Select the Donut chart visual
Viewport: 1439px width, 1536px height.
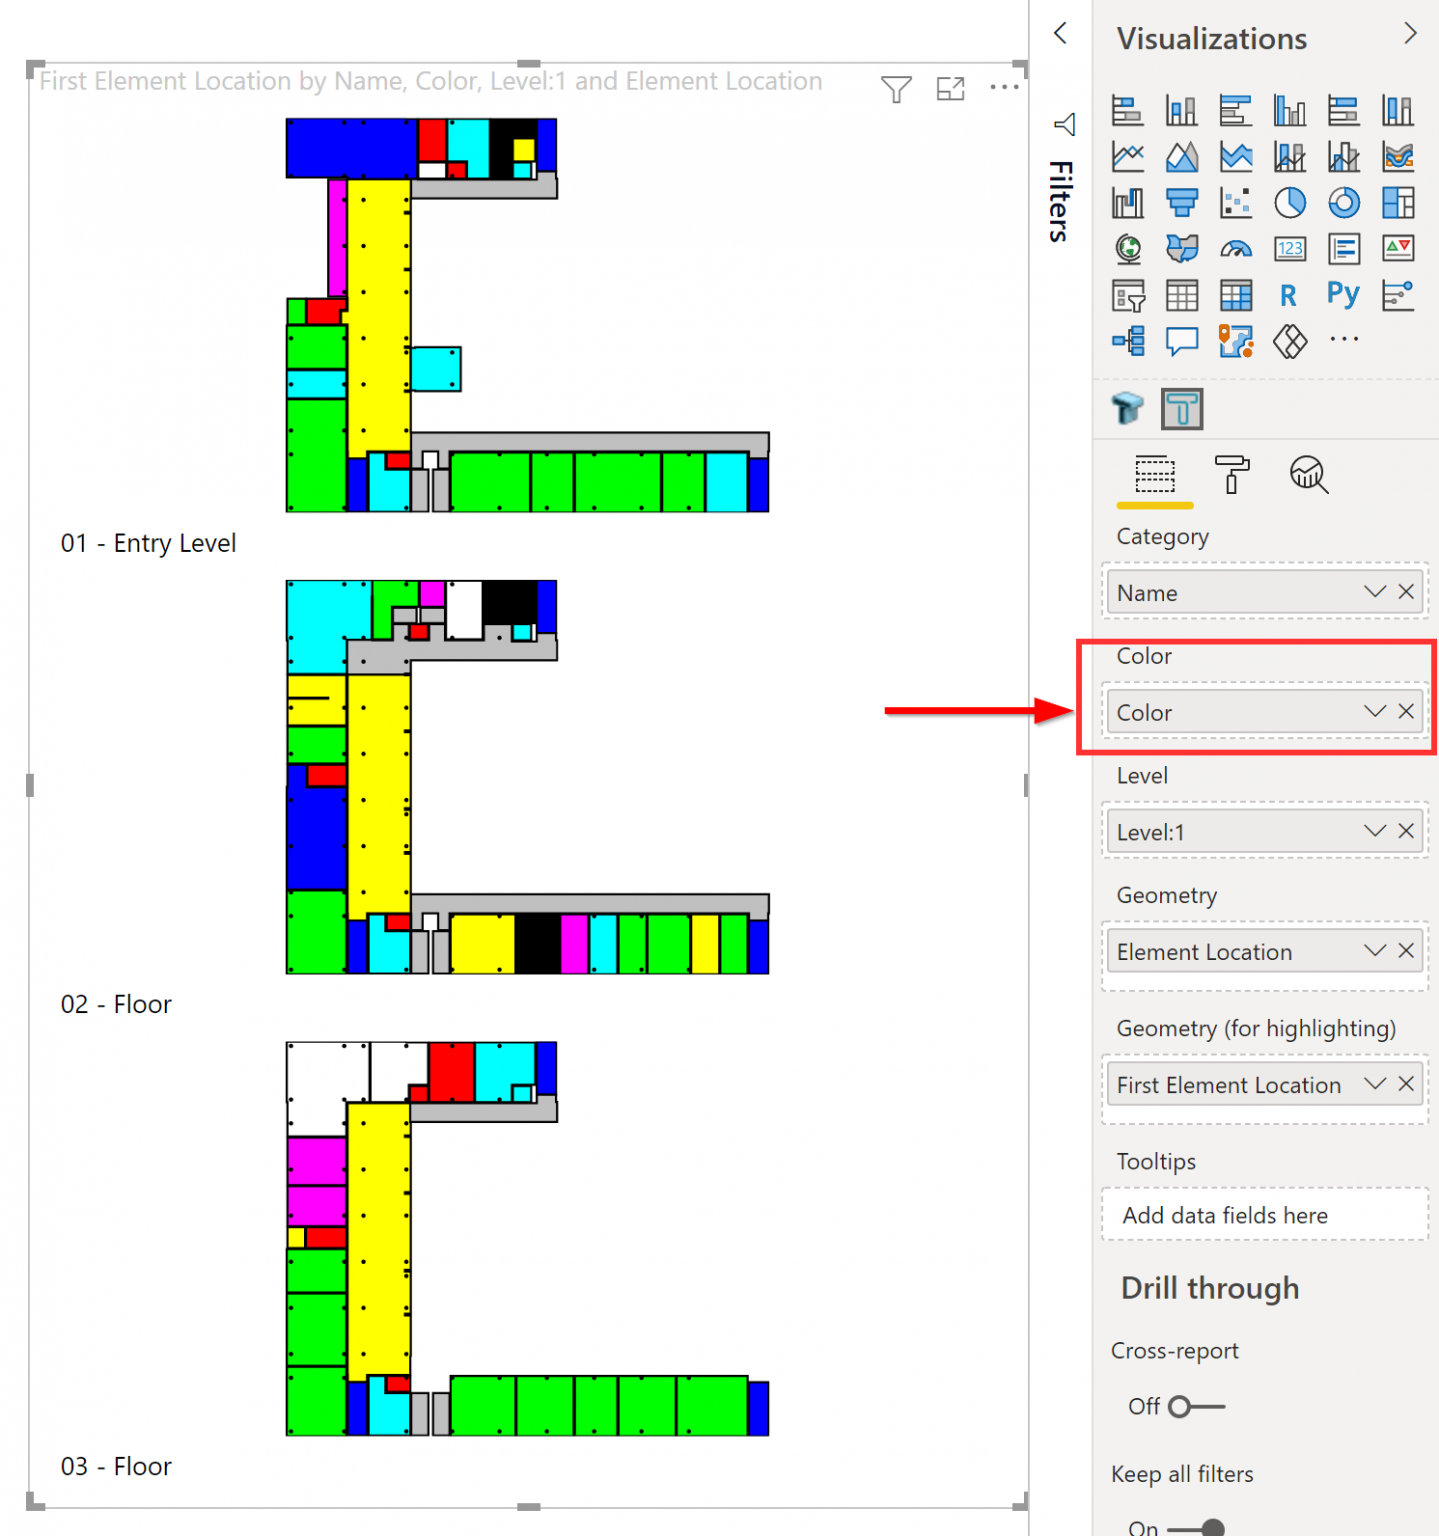[1343, 203]
